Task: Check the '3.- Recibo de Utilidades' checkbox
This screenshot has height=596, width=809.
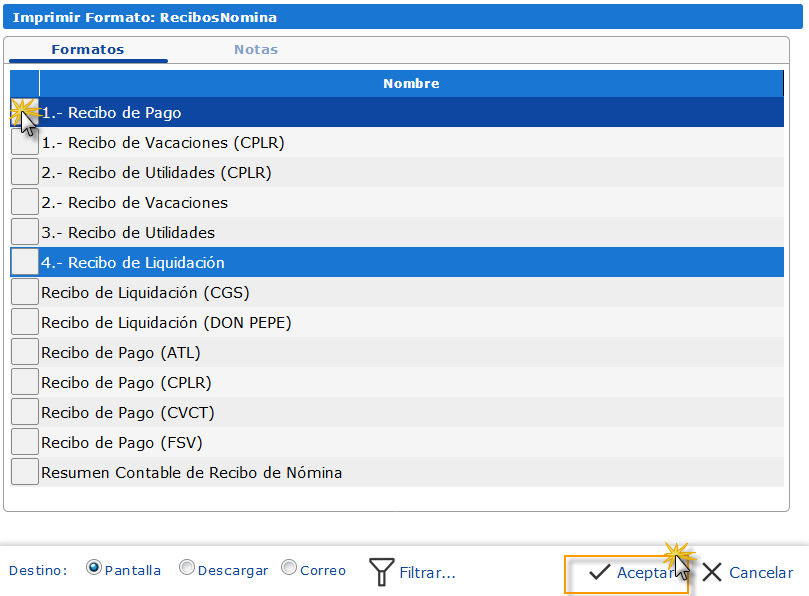Action: click(x=24, y=231)
